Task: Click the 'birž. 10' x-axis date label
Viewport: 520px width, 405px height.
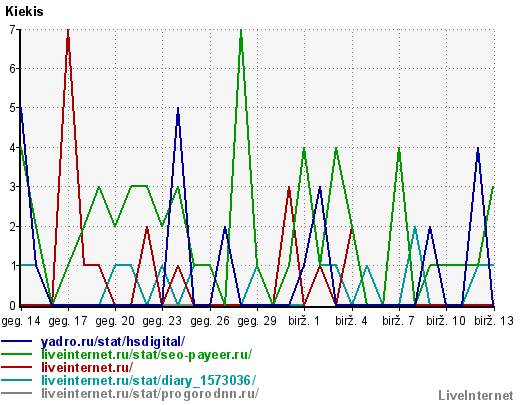Action: (446, 321)
